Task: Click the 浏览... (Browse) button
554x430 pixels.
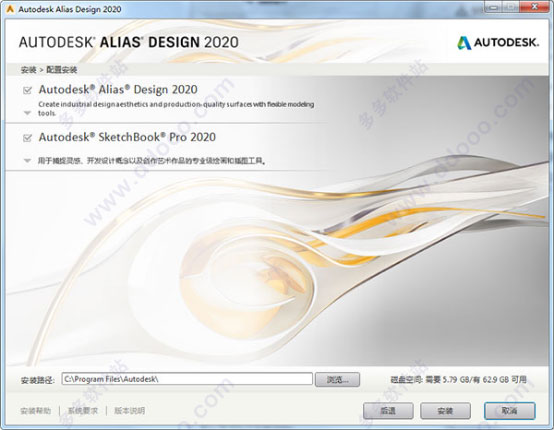Action: click(x=337, y=379)
